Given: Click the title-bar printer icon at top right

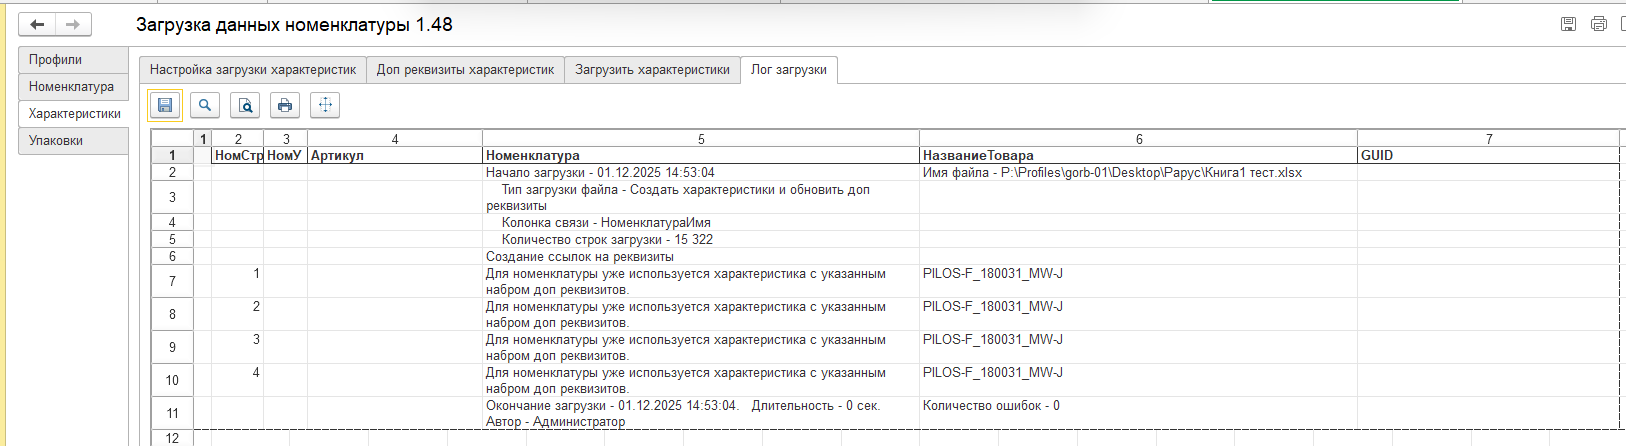Looking at the screenshot, I should pos(1598,24).
